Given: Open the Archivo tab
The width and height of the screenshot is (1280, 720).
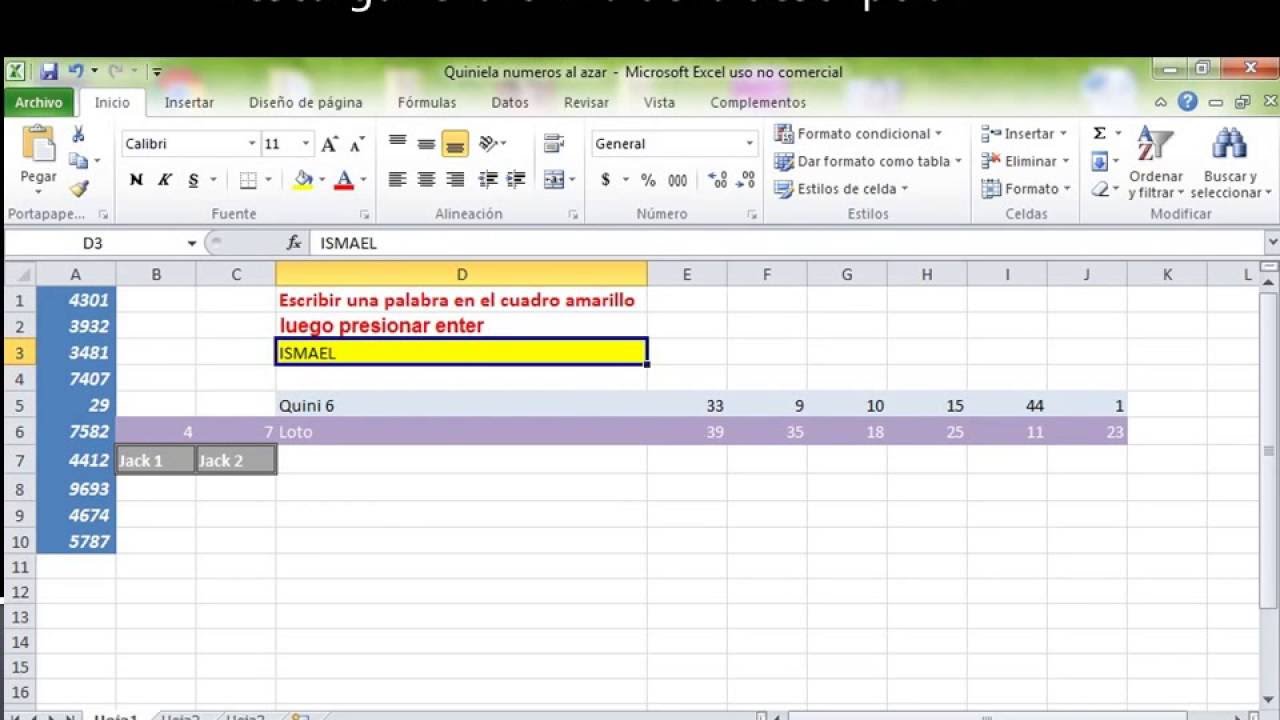Looking at the screenshot, I should (x=39, y=102).
